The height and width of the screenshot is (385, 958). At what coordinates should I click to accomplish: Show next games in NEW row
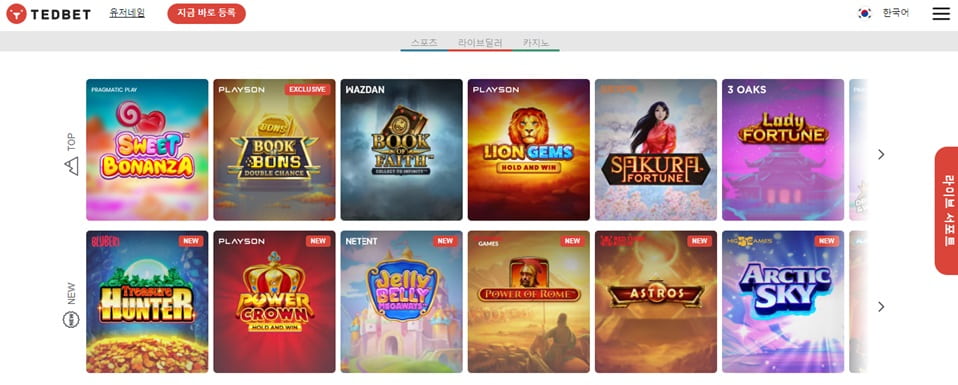coord(881,306)
